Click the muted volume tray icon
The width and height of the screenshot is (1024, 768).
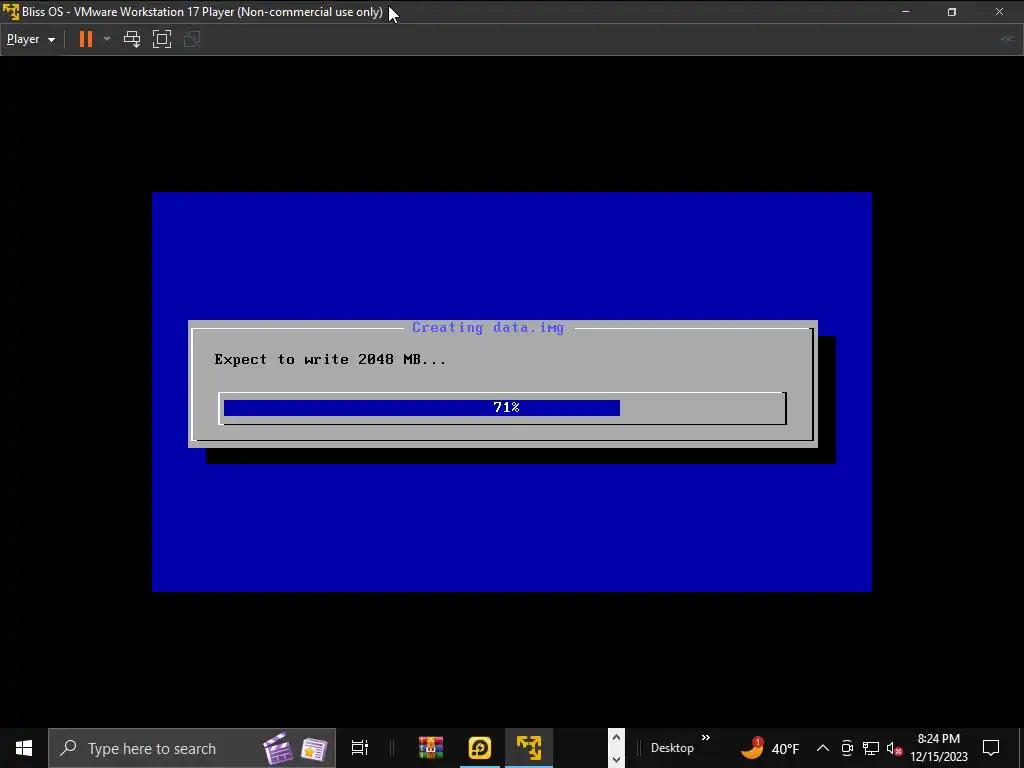pos(894,748)
